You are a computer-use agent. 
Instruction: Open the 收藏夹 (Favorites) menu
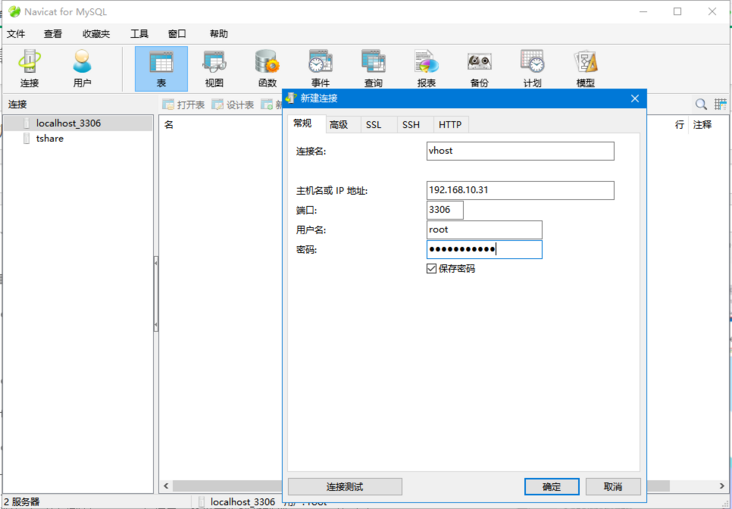(x=96, y=34)
